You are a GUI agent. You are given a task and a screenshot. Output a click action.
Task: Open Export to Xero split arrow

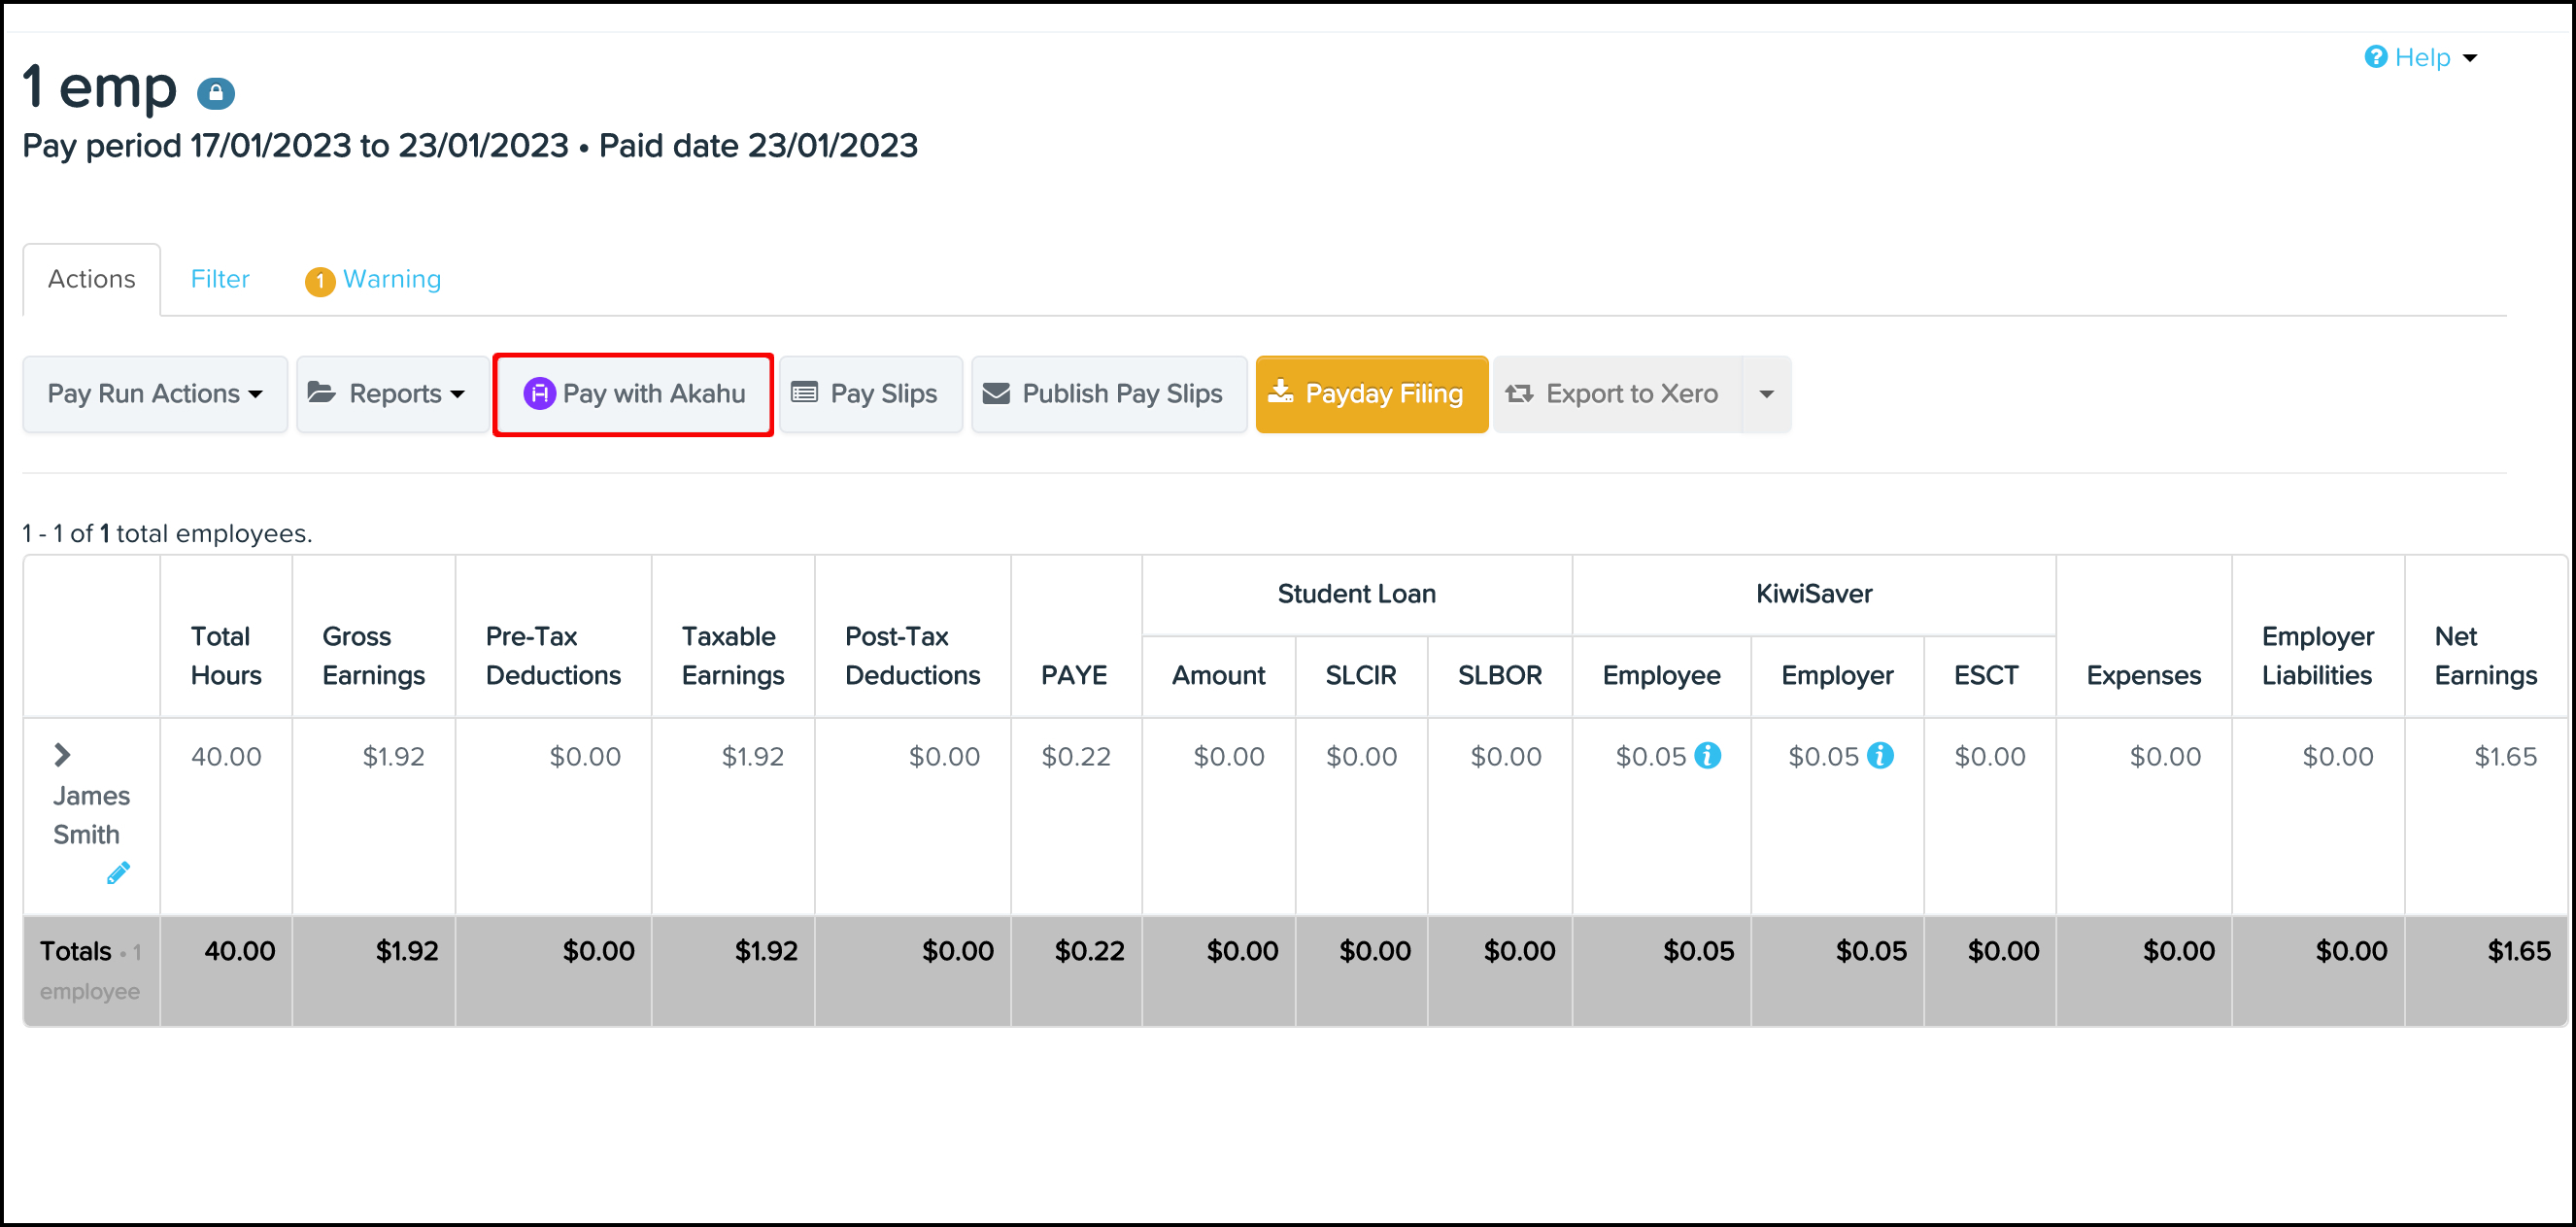[1766, 394]
